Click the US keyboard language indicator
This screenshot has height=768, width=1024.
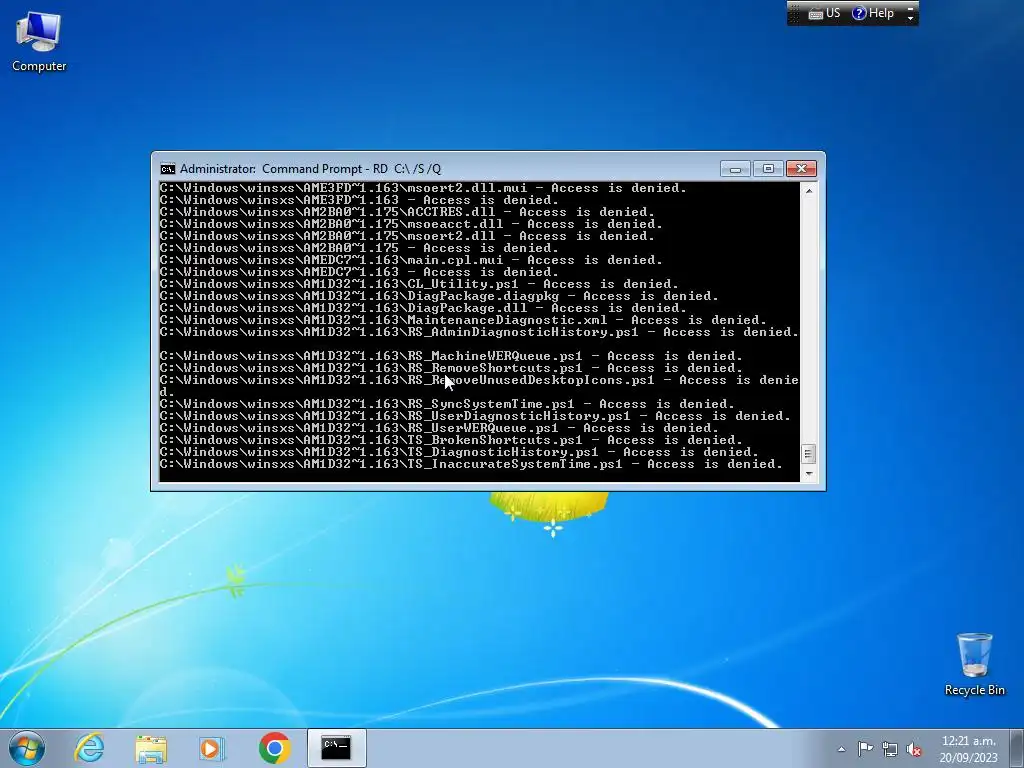pyautogui.click(x=824, y=13)
